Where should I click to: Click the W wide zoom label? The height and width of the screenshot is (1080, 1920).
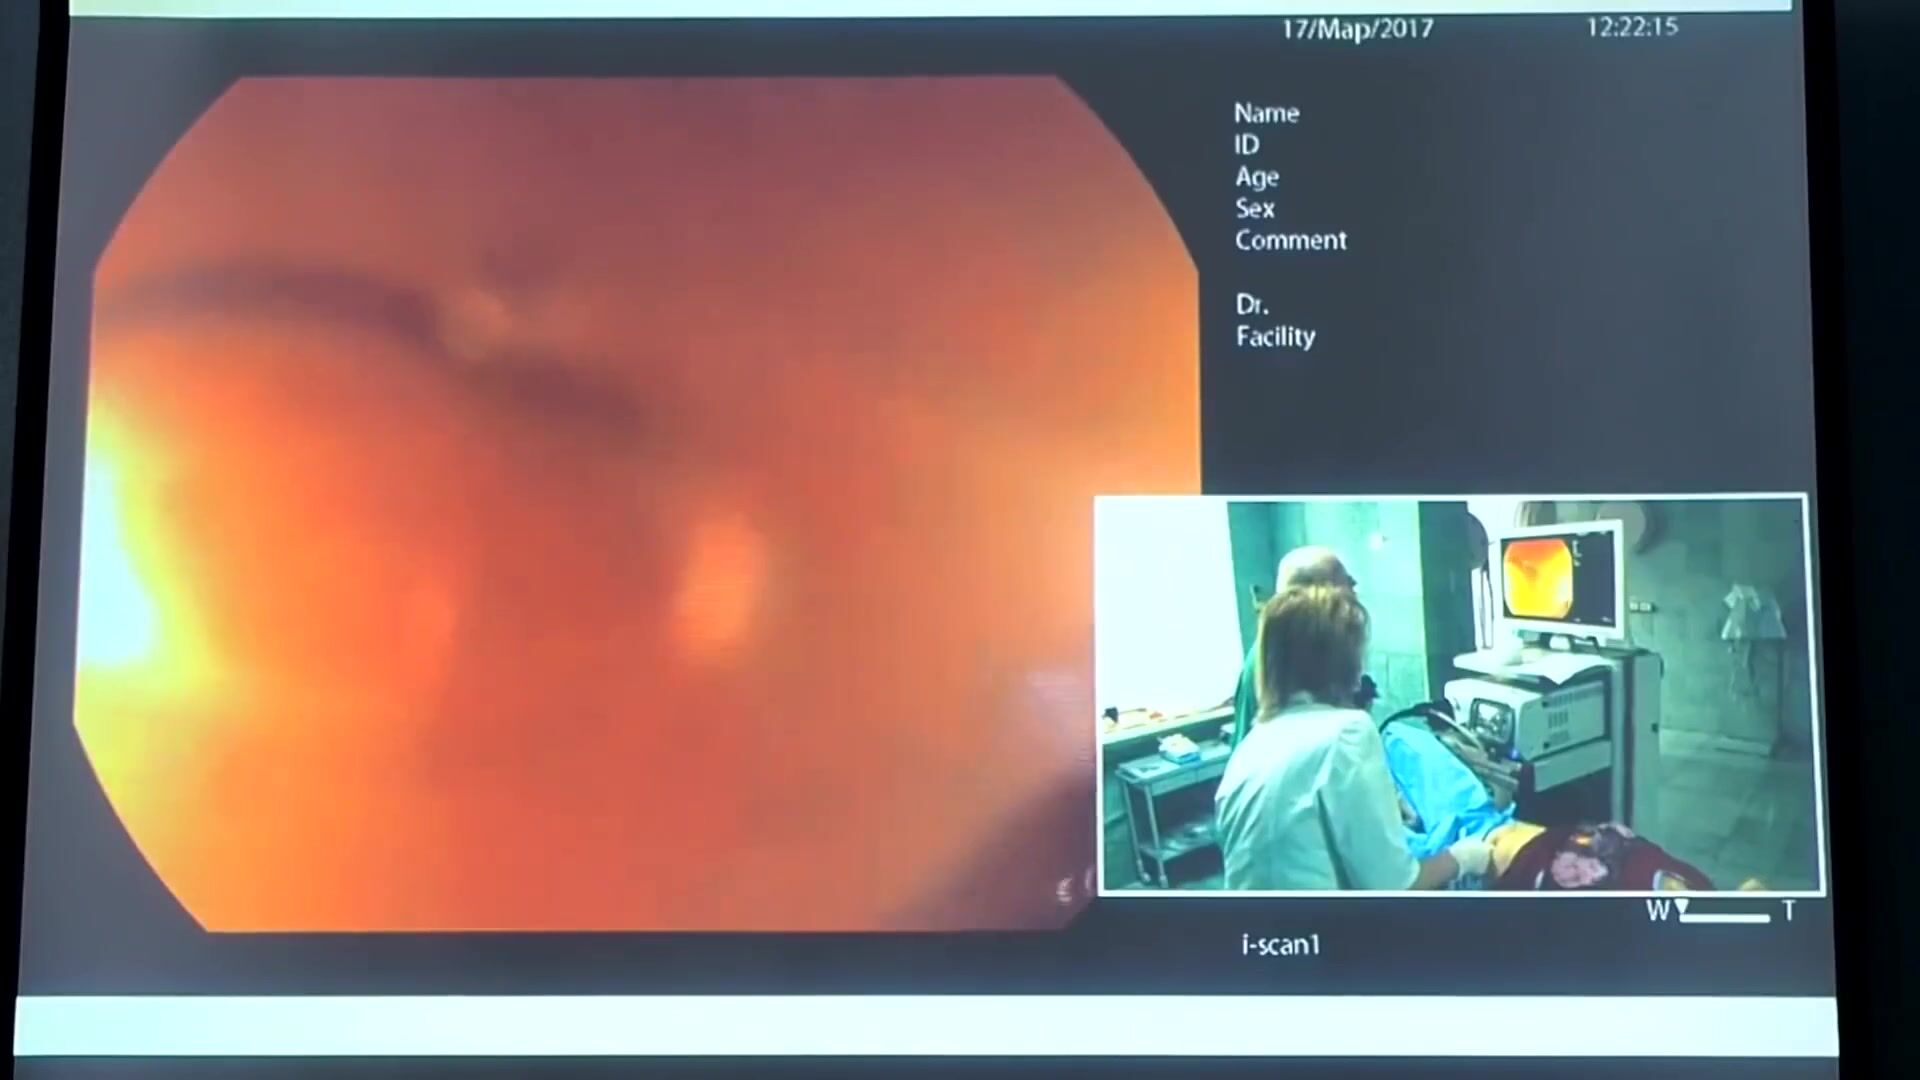click(1657, 911)
